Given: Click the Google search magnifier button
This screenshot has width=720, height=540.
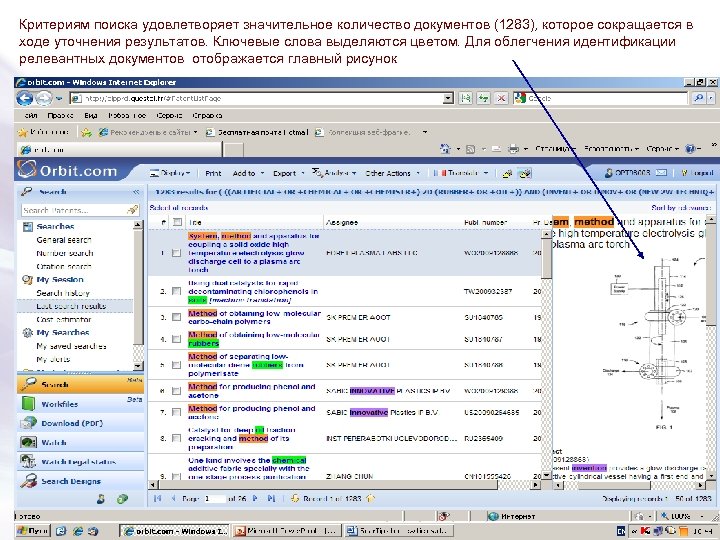Looking at the screenshot, I should (698, 98).
